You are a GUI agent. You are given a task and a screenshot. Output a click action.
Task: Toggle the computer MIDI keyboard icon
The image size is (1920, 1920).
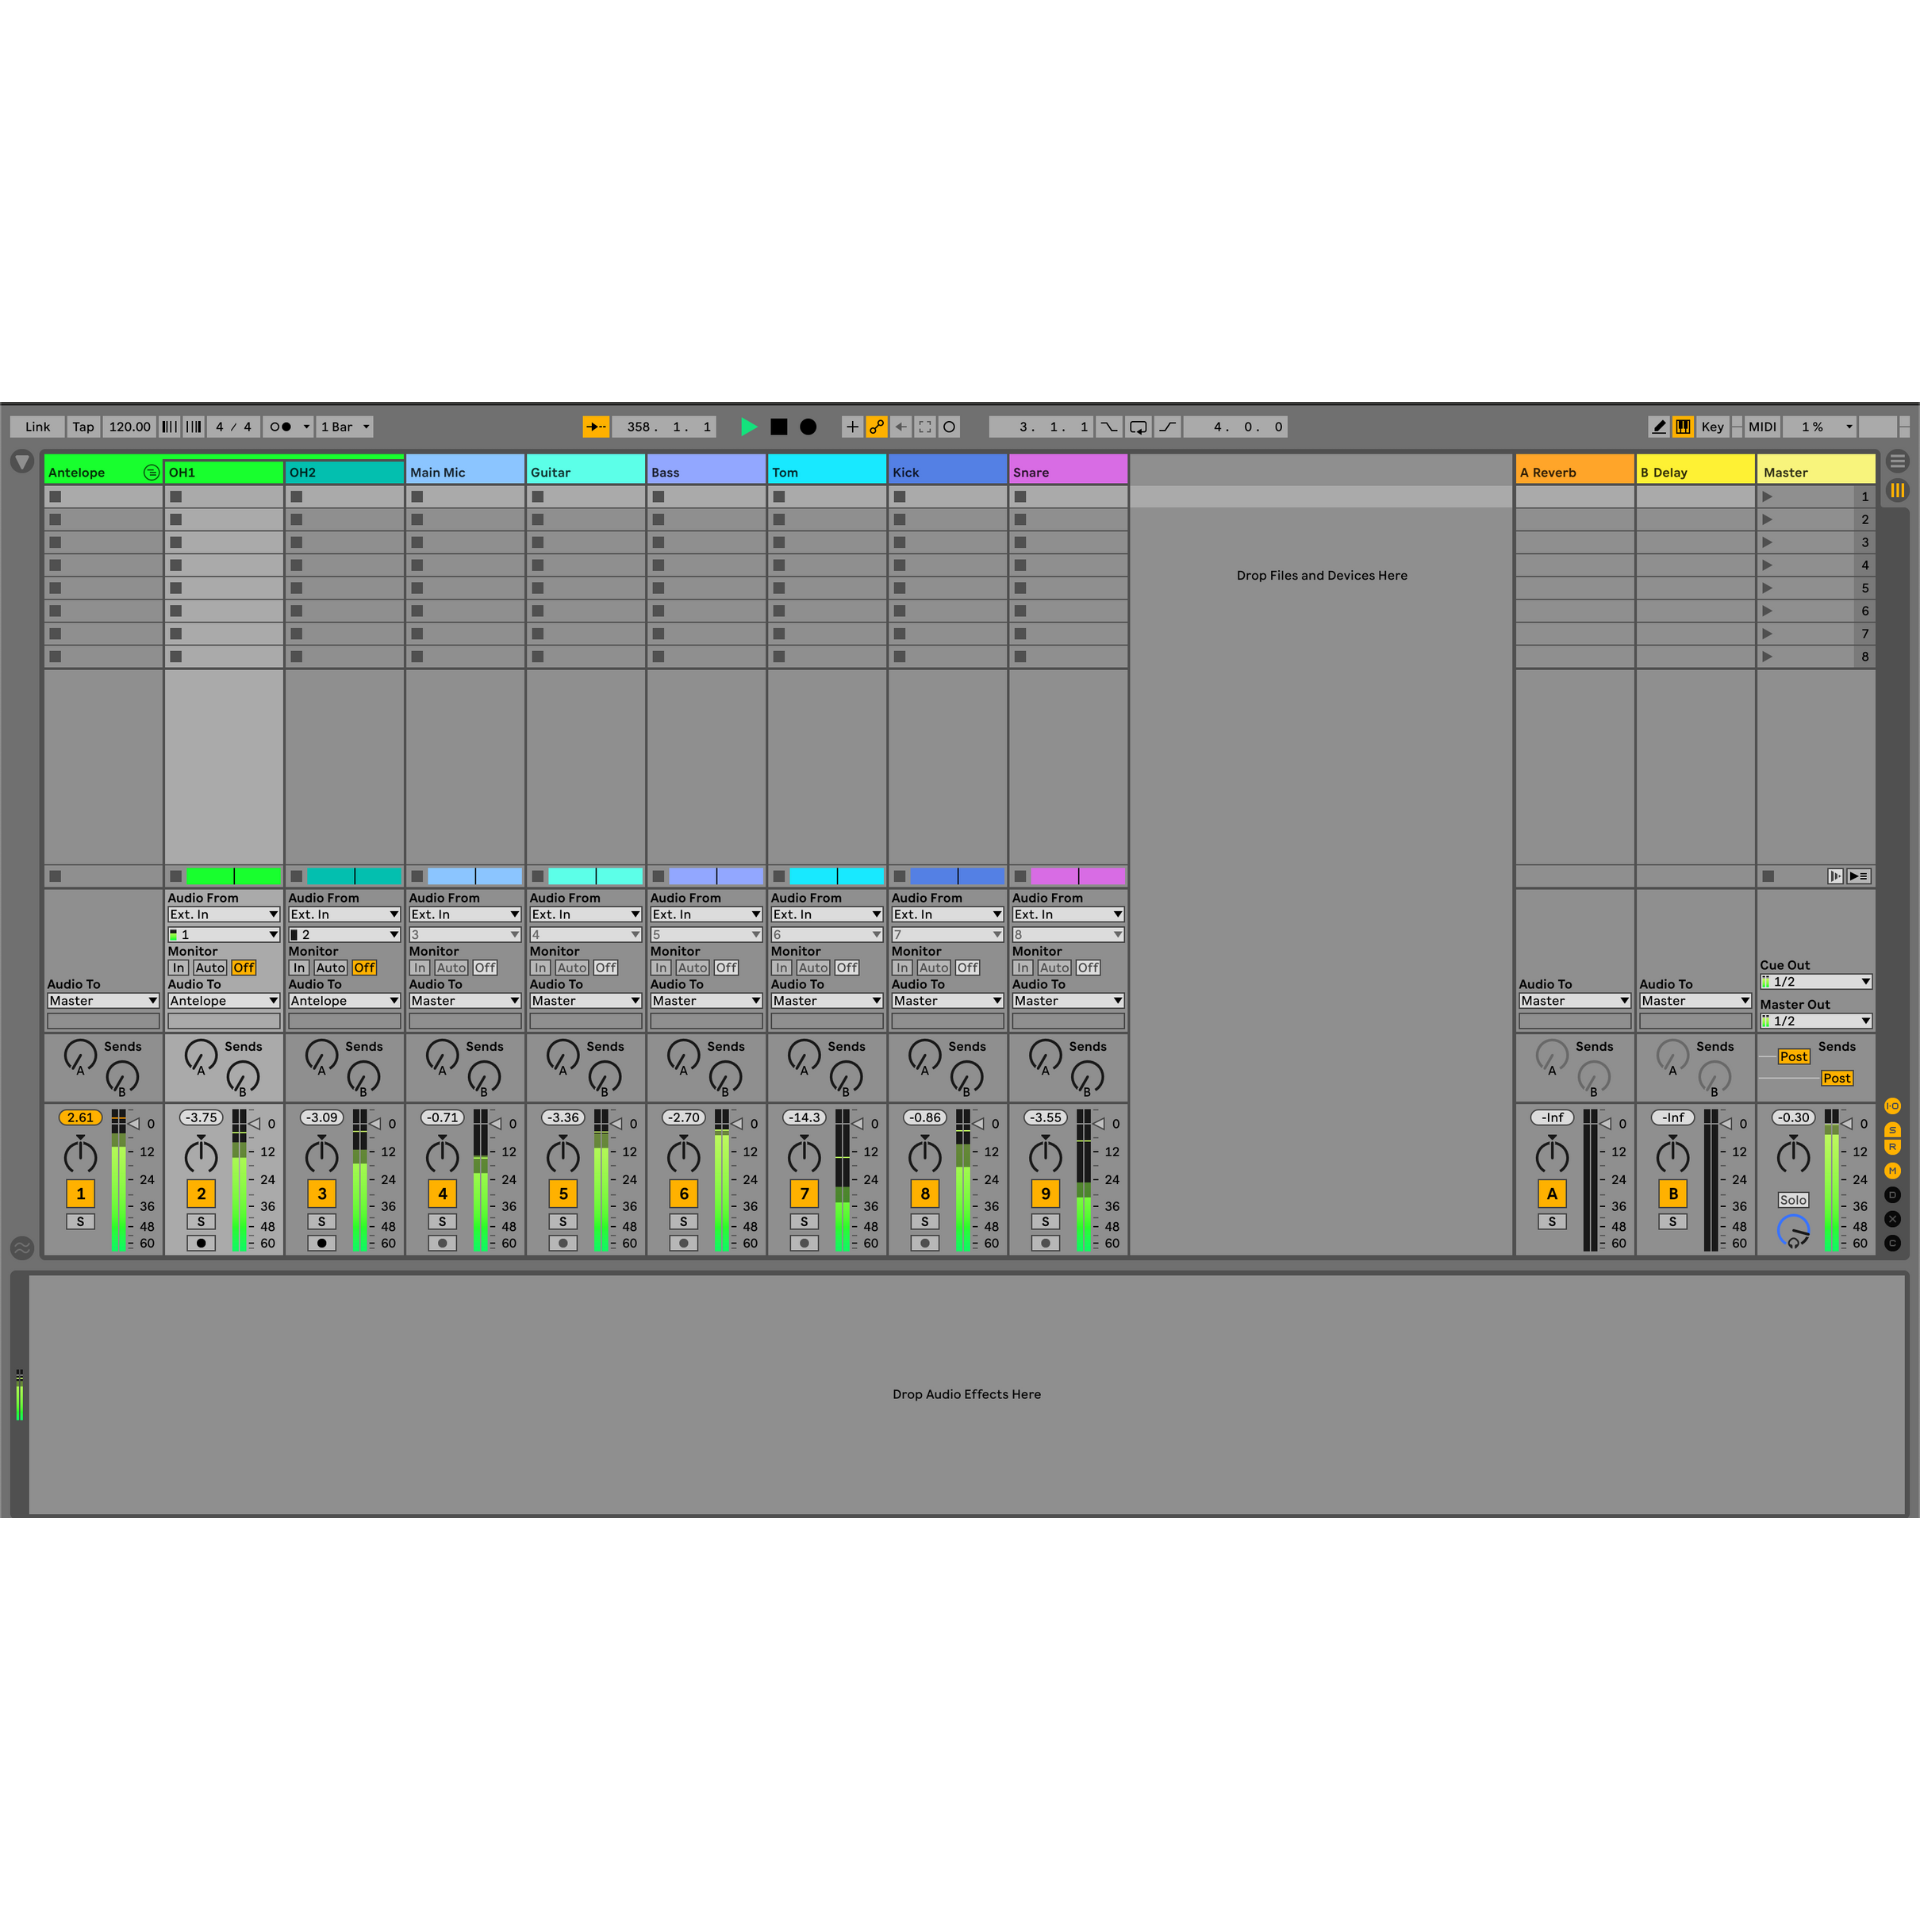[x=1683, y=427]
